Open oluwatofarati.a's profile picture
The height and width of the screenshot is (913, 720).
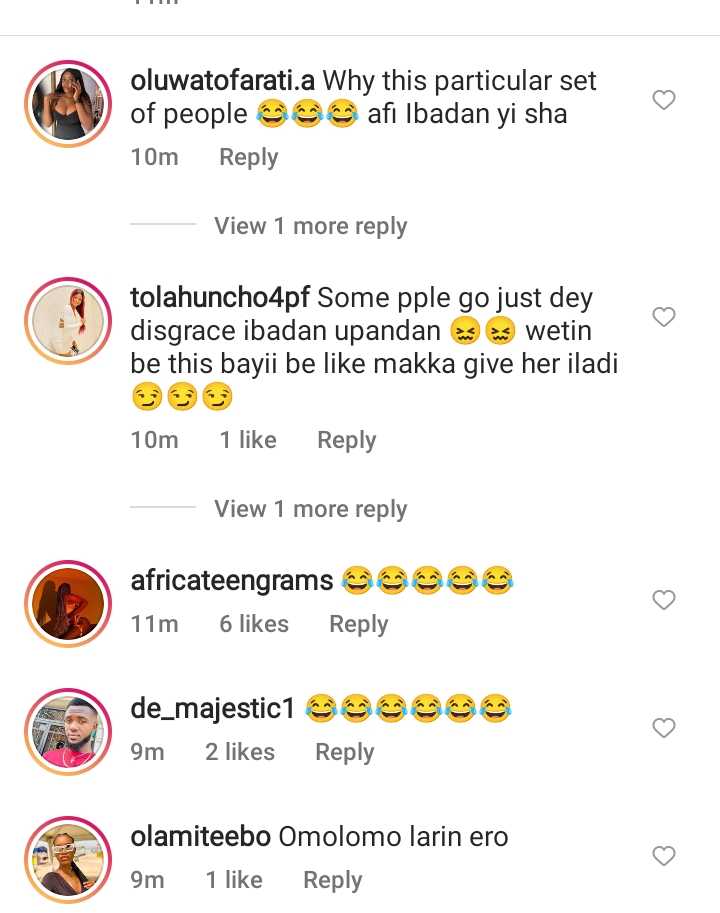coord(67,104)
